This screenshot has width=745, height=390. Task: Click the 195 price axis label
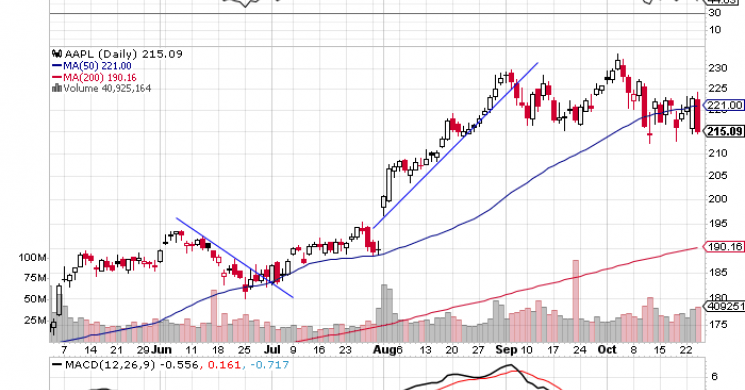pyautogui.click(x=717, y=223)
